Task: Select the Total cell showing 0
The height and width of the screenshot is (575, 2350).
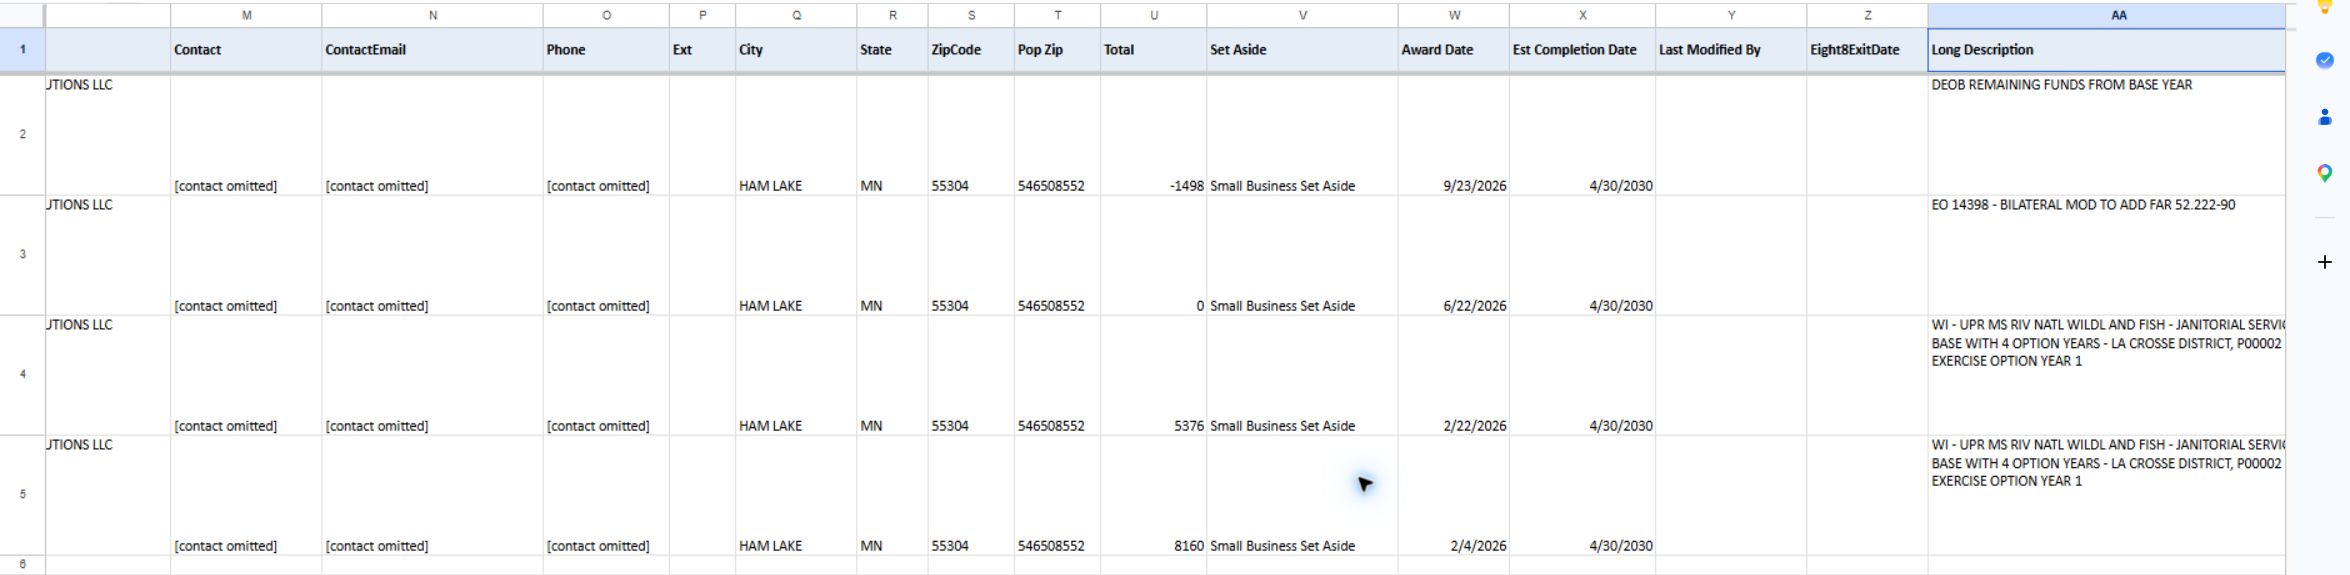Action: [x=1154, y=255]
